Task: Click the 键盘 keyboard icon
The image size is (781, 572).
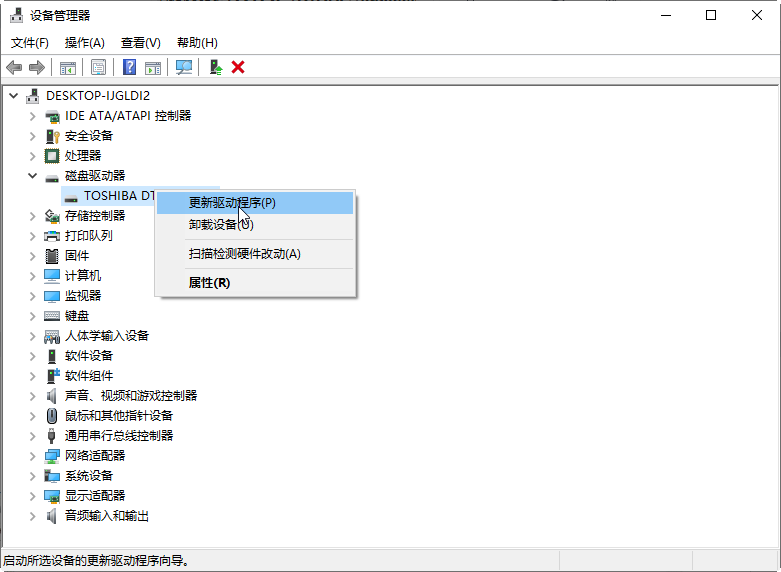Action: coord(52,316)
